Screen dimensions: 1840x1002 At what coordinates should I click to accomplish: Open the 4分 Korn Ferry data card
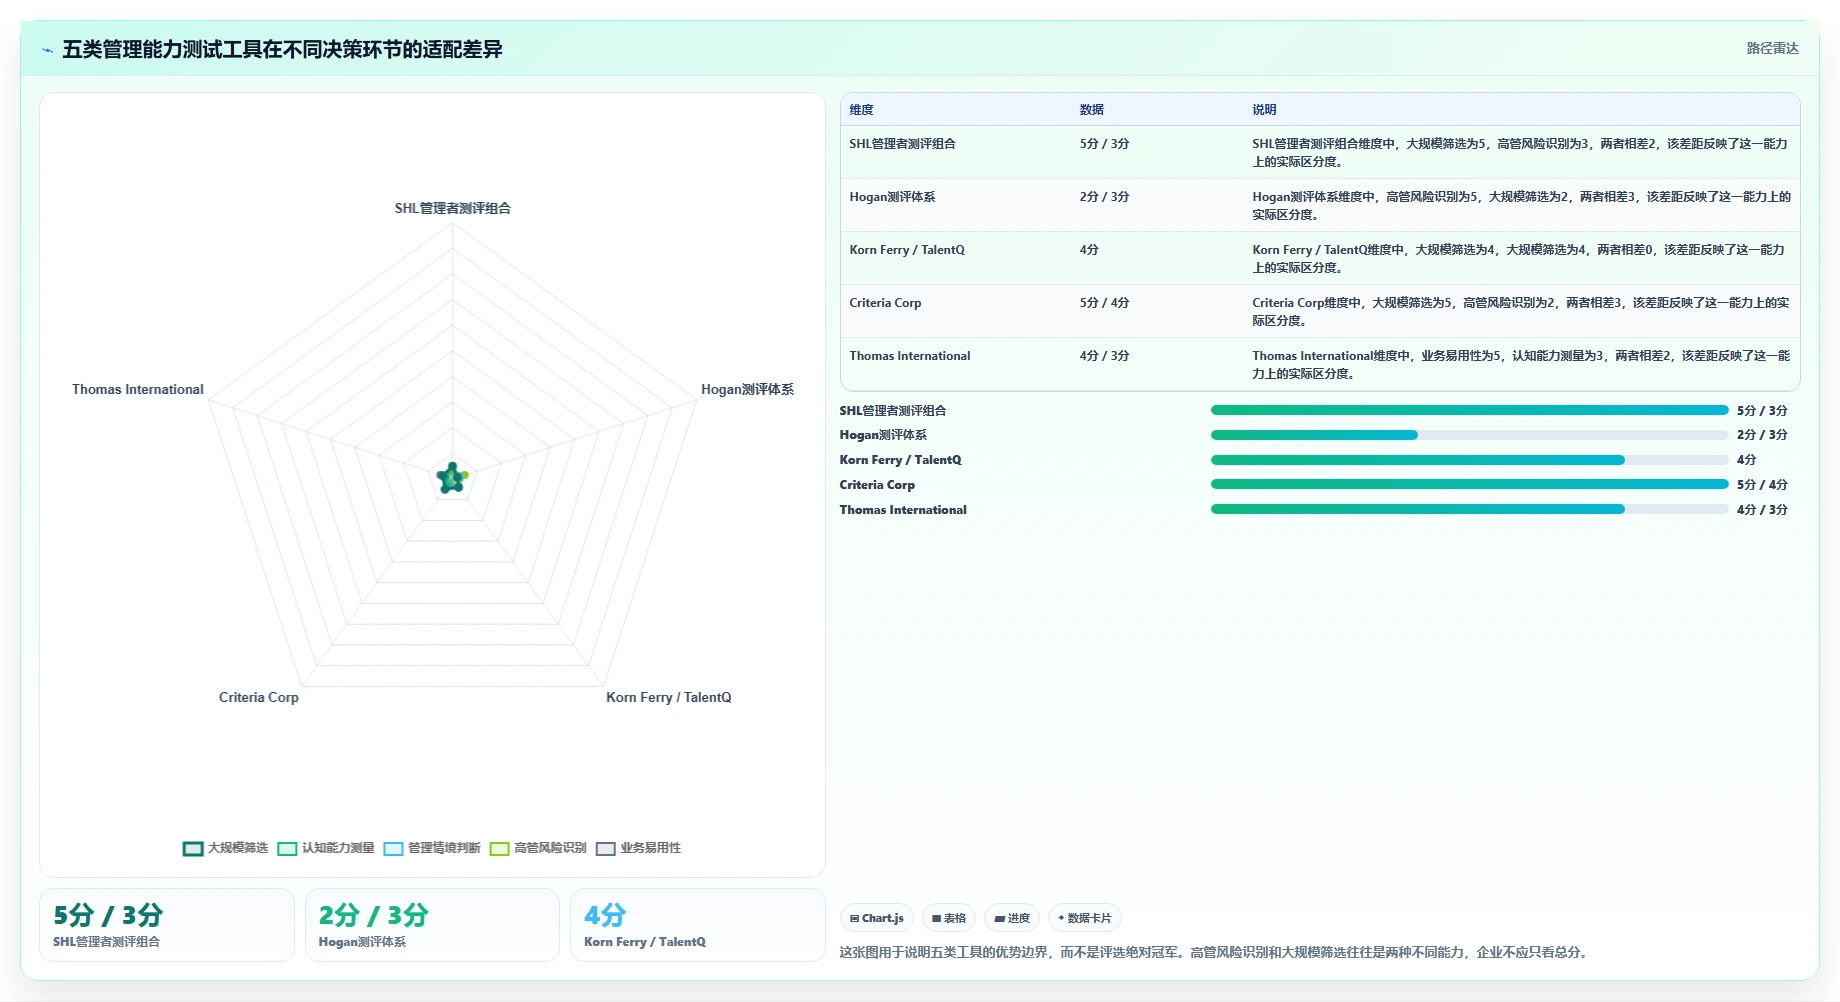697,925
